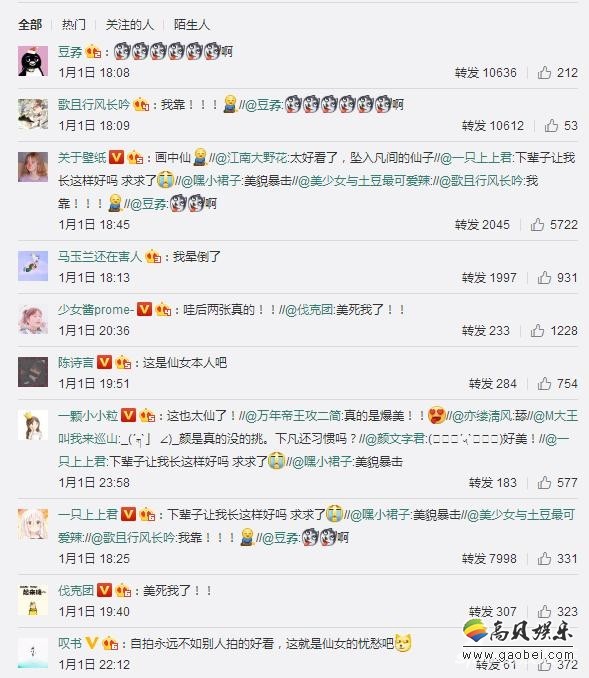Click 转发 10636 on 豆荞's comment
The width and height of the screenshot is (589, 678).
coord(485,73)
